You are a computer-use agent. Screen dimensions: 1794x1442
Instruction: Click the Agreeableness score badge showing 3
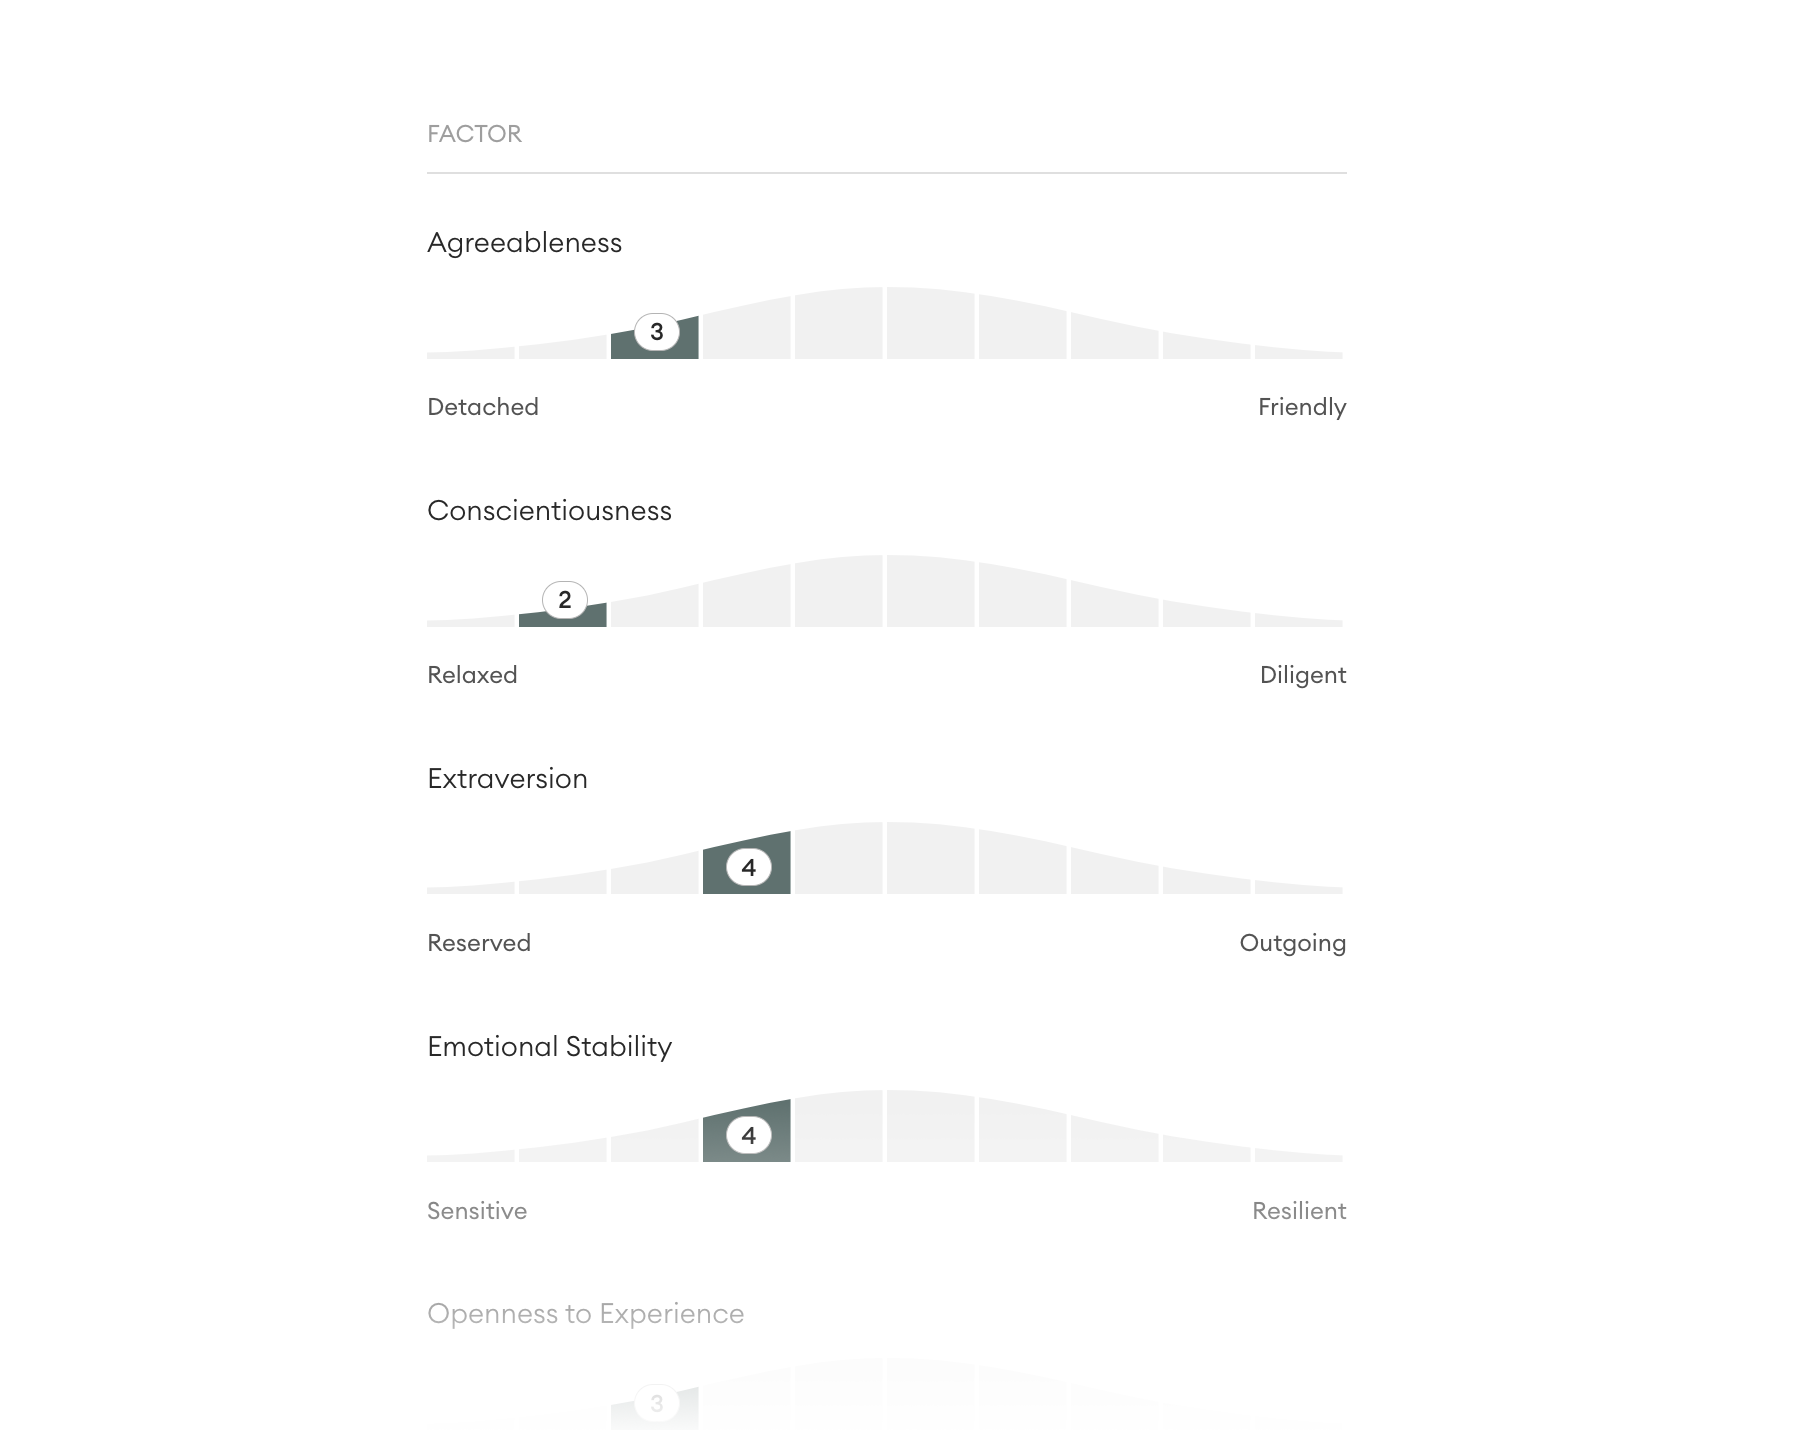(x=656, y=332)
